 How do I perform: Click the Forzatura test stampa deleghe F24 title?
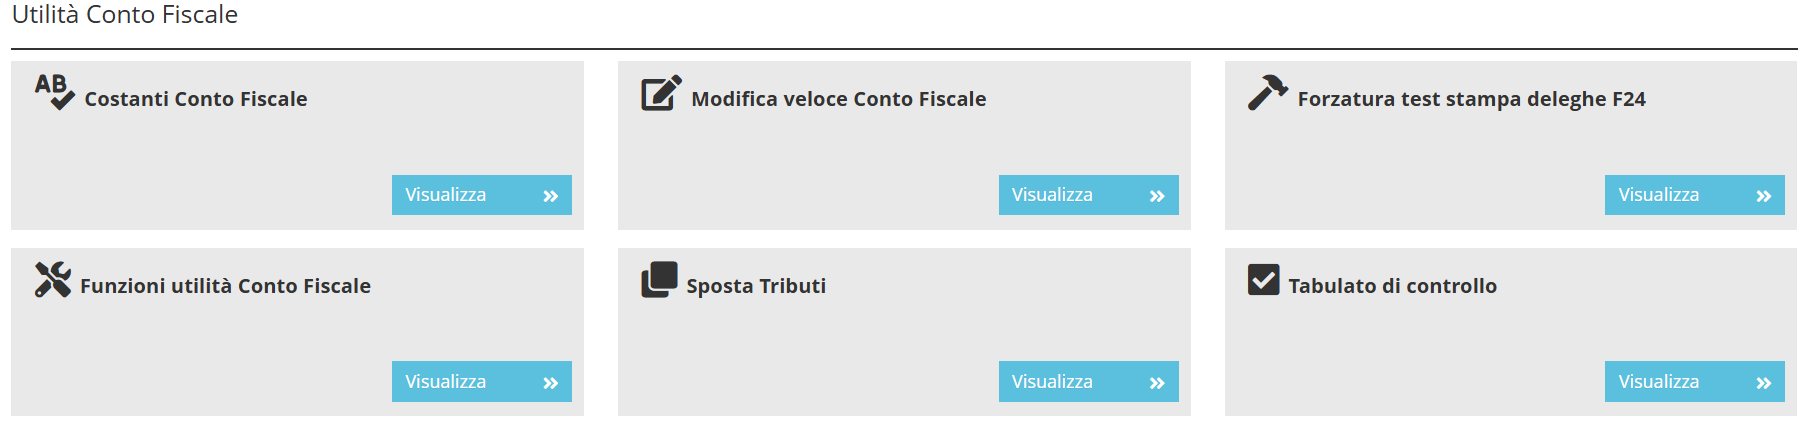pos(1471,99)
